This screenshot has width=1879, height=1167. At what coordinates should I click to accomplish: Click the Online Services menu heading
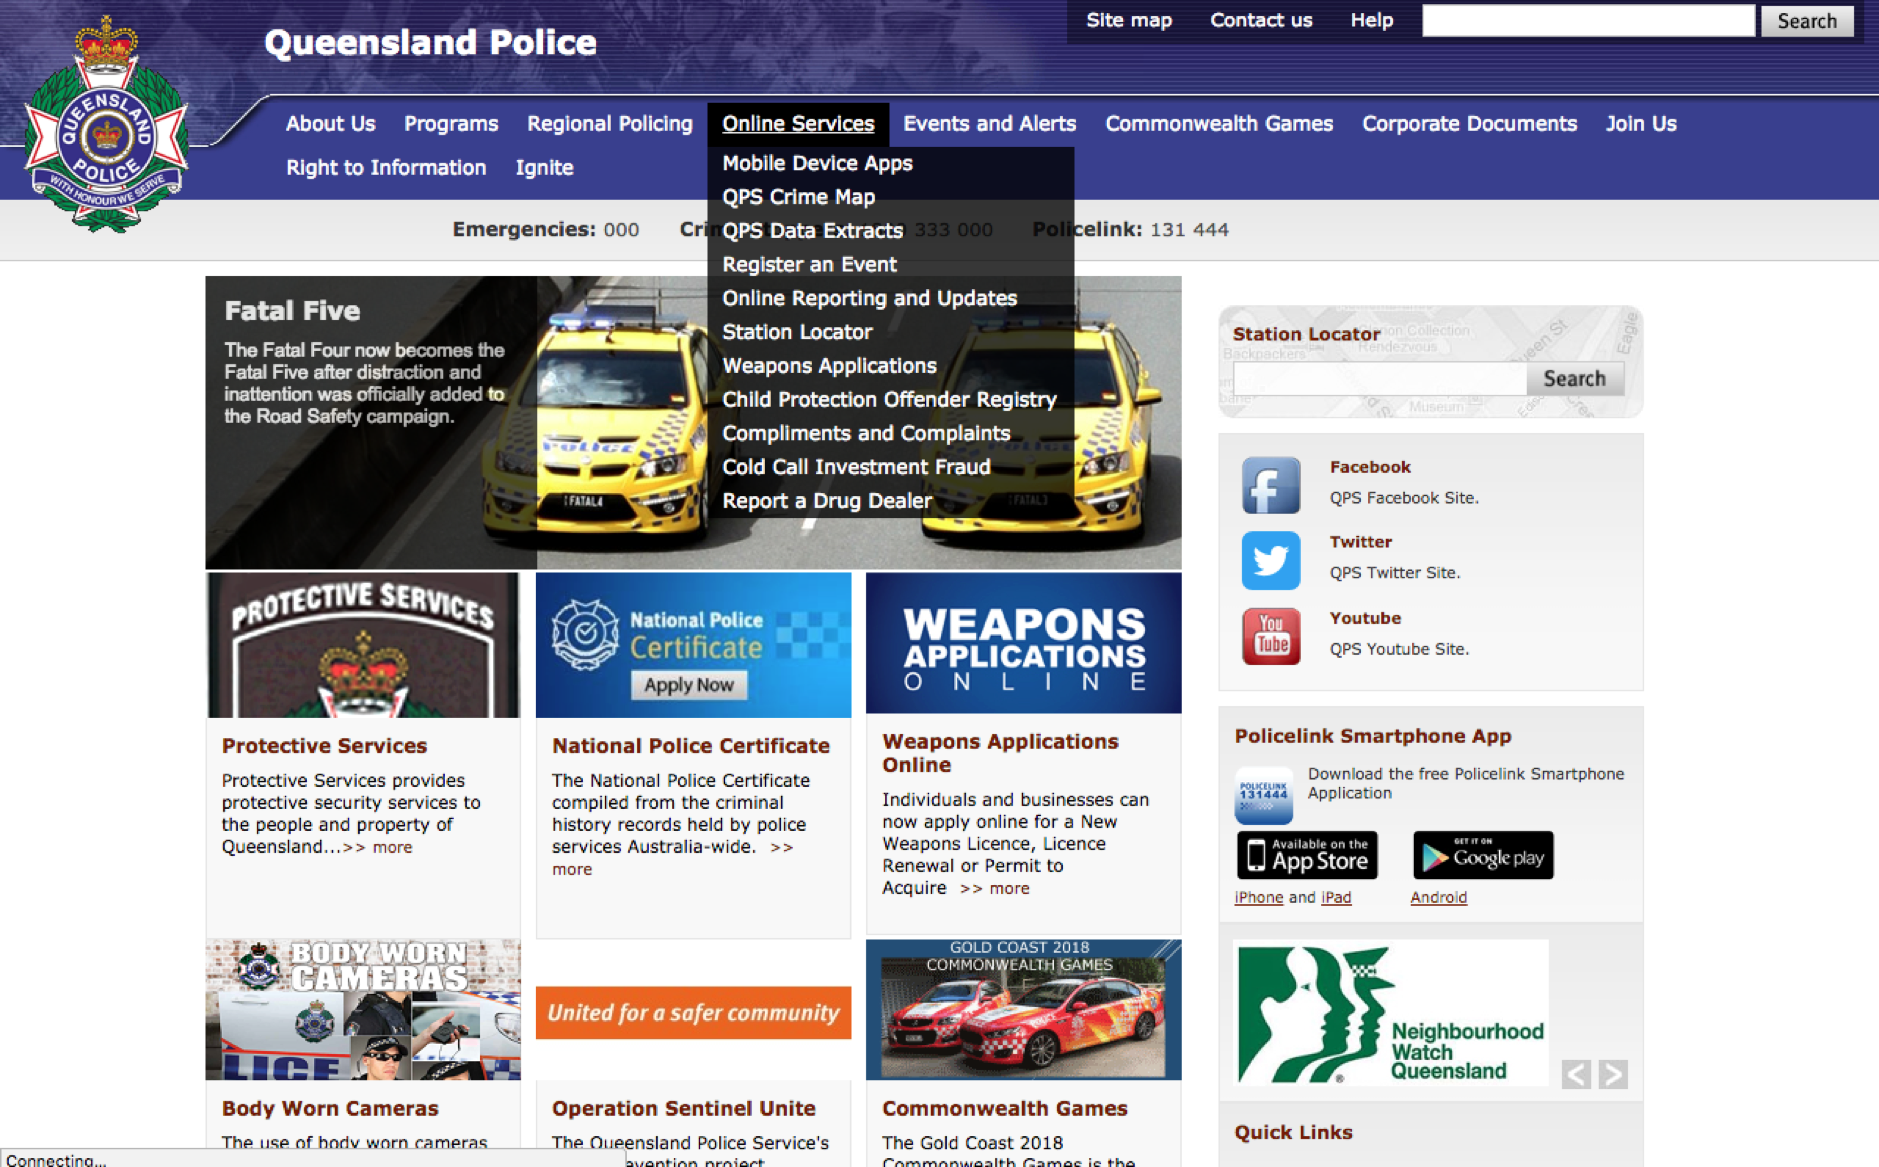798,124
